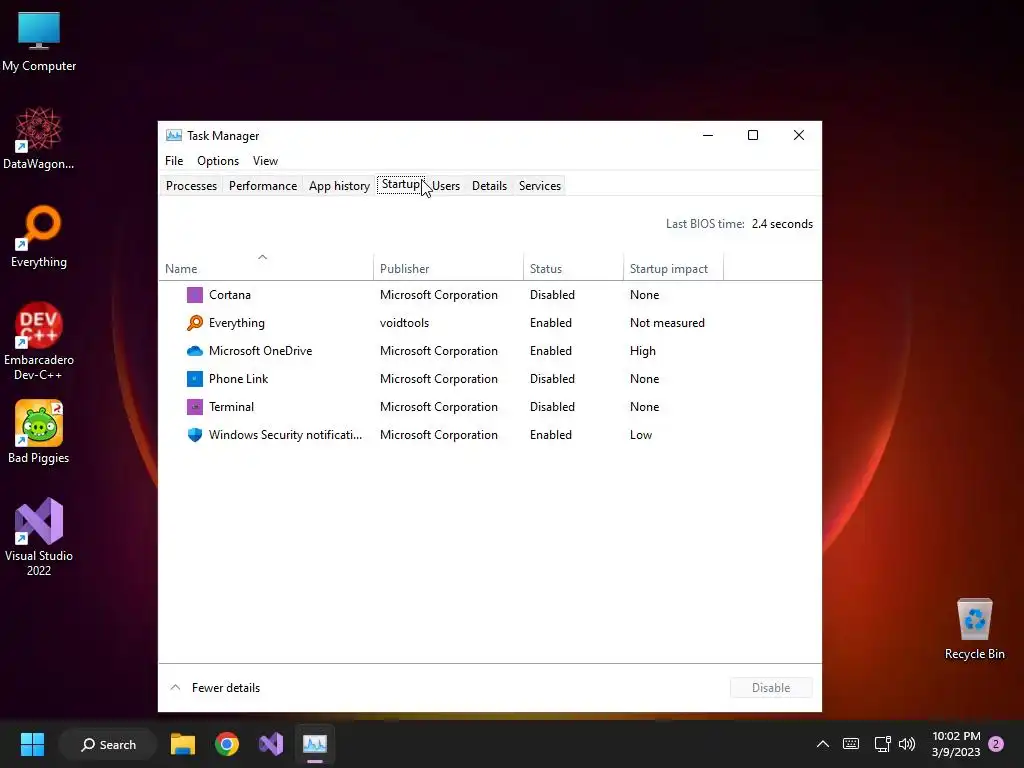Select the Startup tab

pyautogui.click(x=401, y=185)
